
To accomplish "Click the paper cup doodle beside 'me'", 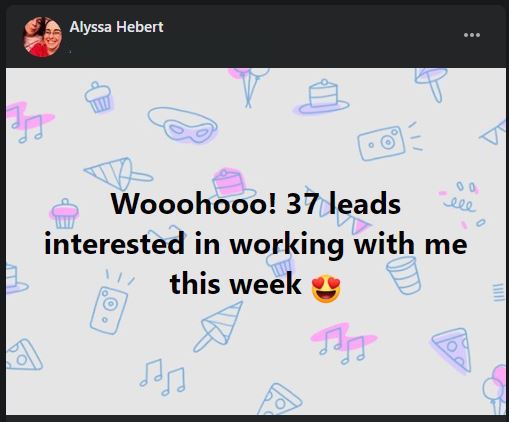I will (x=404, y=275).
